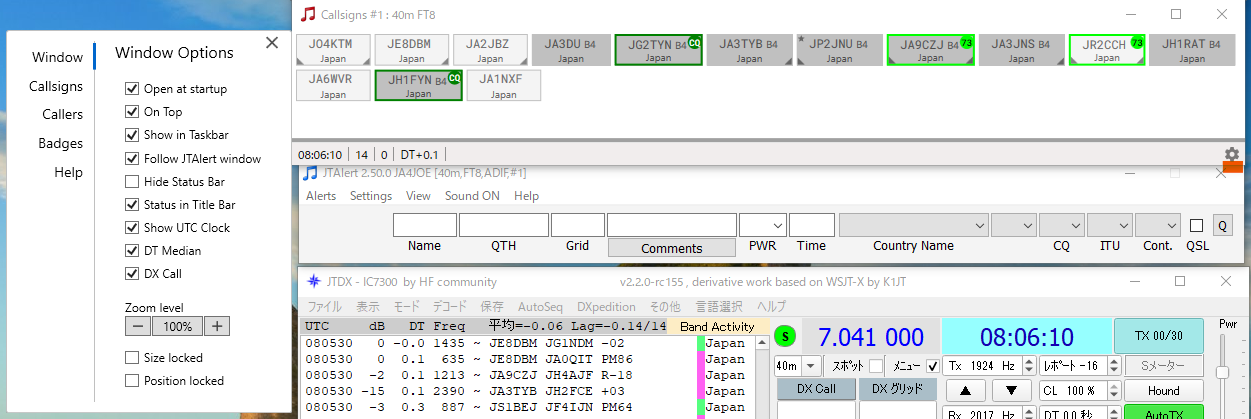
Task: Close the Window Options panel with X
Action: [x=272, y=42]
